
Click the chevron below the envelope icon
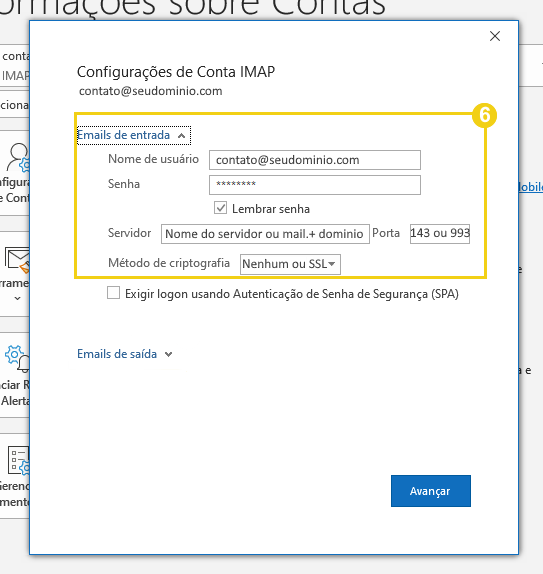[17, 298]
